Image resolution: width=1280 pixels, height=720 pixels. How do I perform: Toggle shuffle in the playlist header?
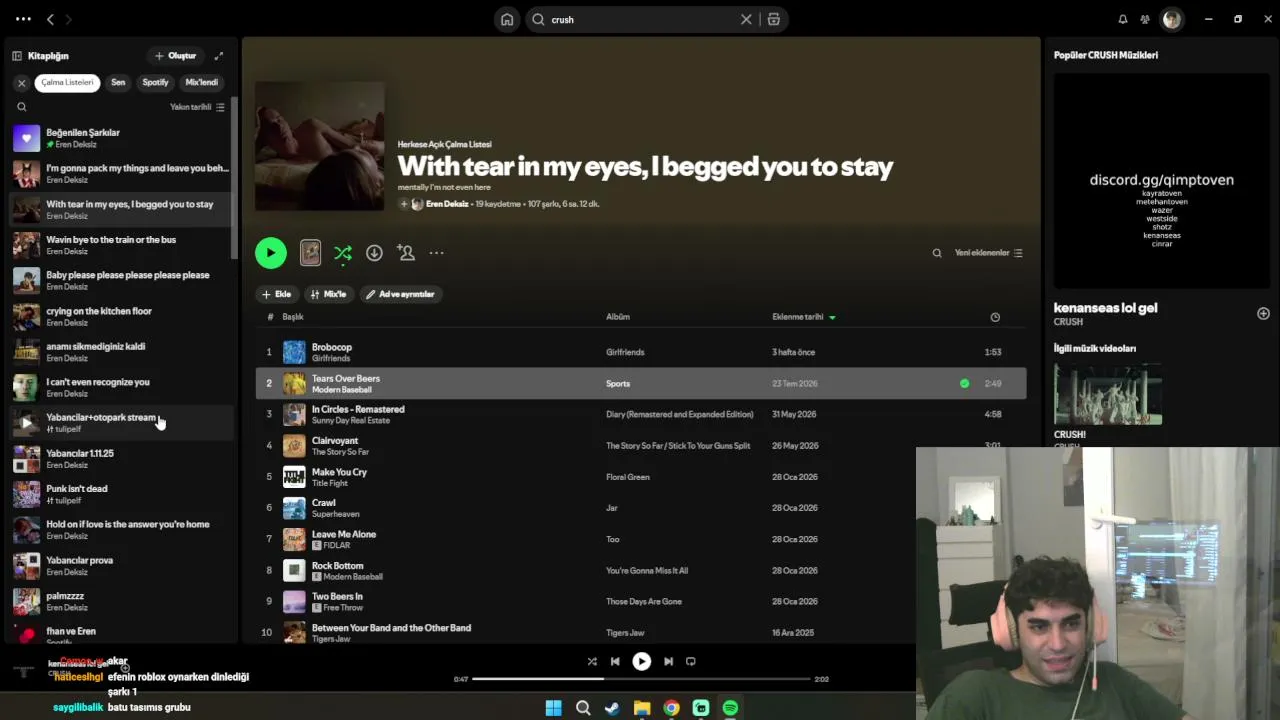pos(343,253)
